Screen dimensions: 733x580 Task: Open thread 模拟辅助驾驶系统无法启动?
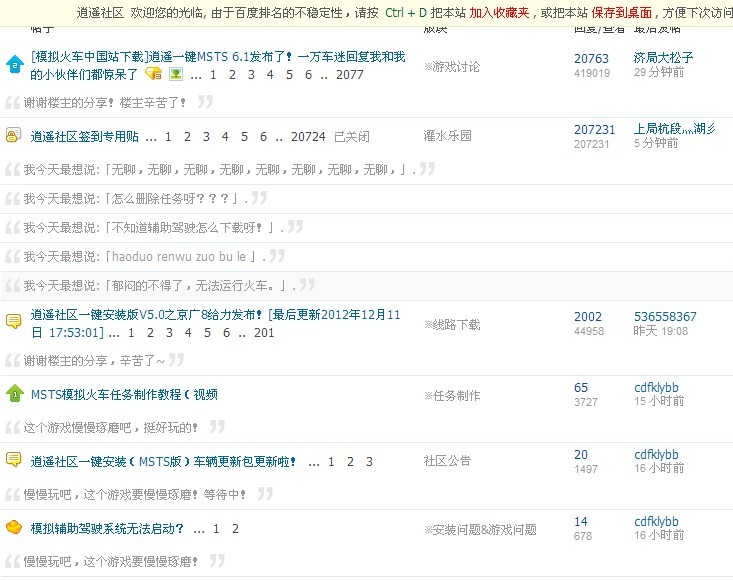[x=107, y=529]
